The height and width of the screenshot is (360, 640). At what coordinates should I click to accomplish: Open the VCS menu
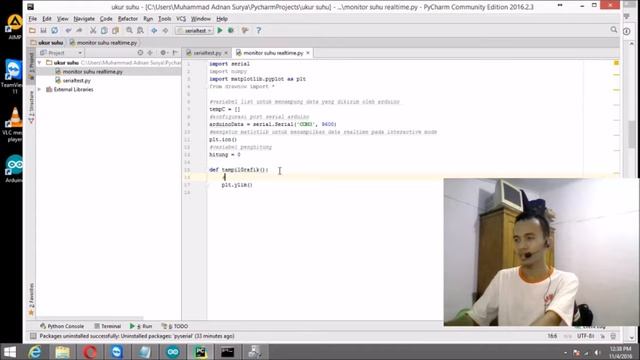coord(181,19)
